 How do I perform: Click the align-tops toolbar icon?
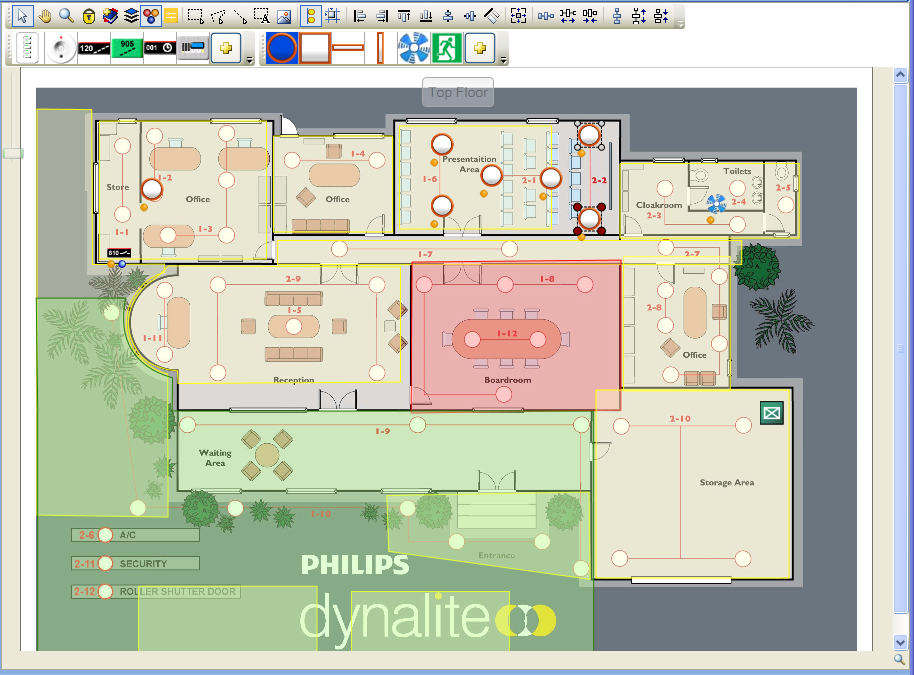402,15
